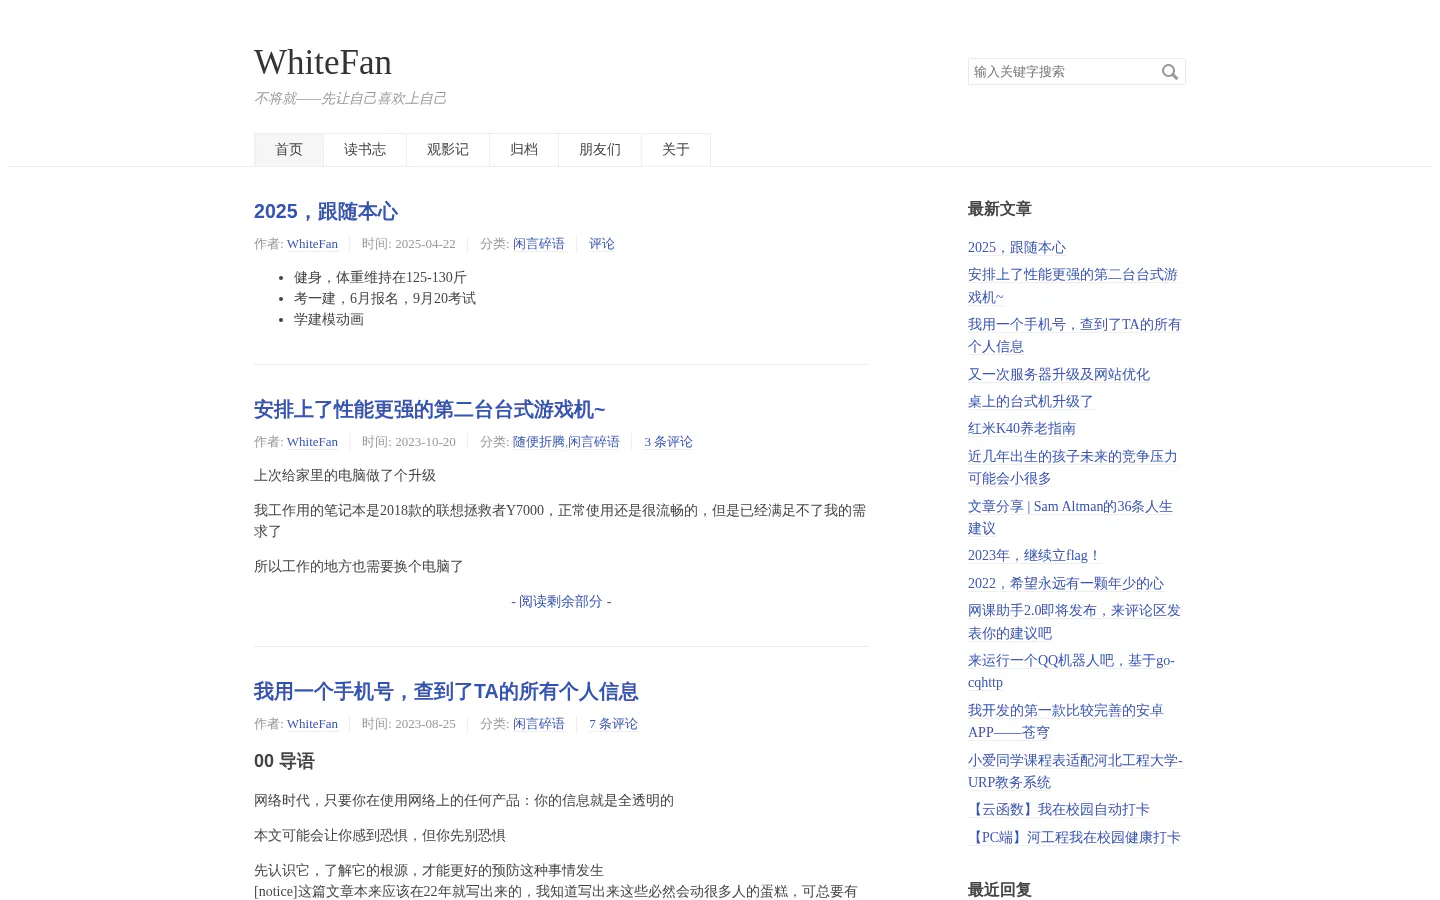Open post title 2025，跟随本心

click(x=326, y=211)
